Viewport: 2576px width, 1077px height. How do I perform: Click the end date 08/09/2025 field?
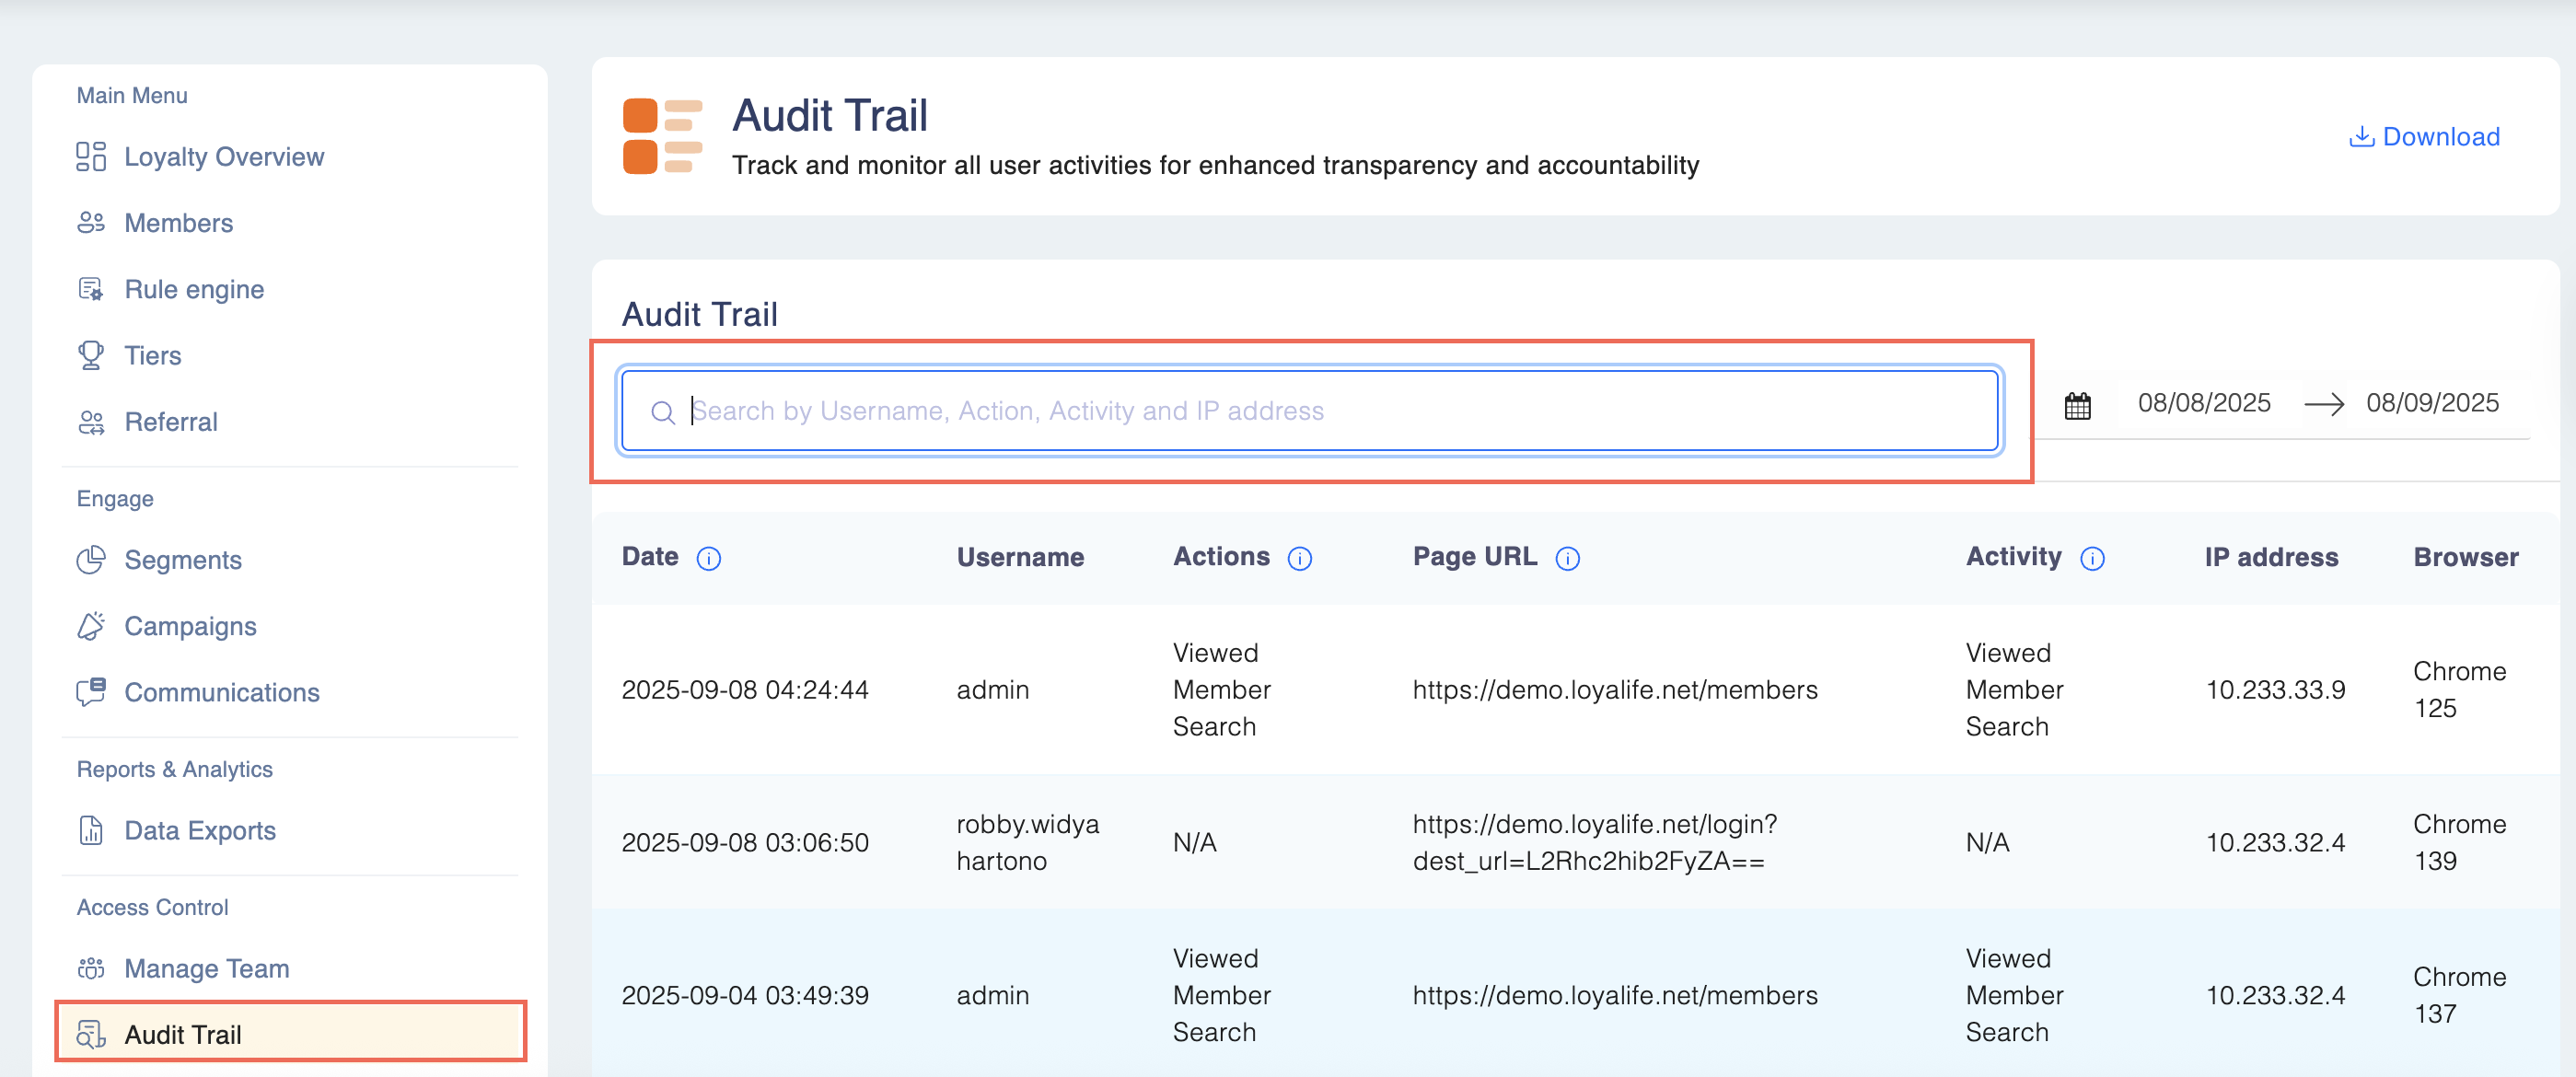click(x=2431, y=403)
